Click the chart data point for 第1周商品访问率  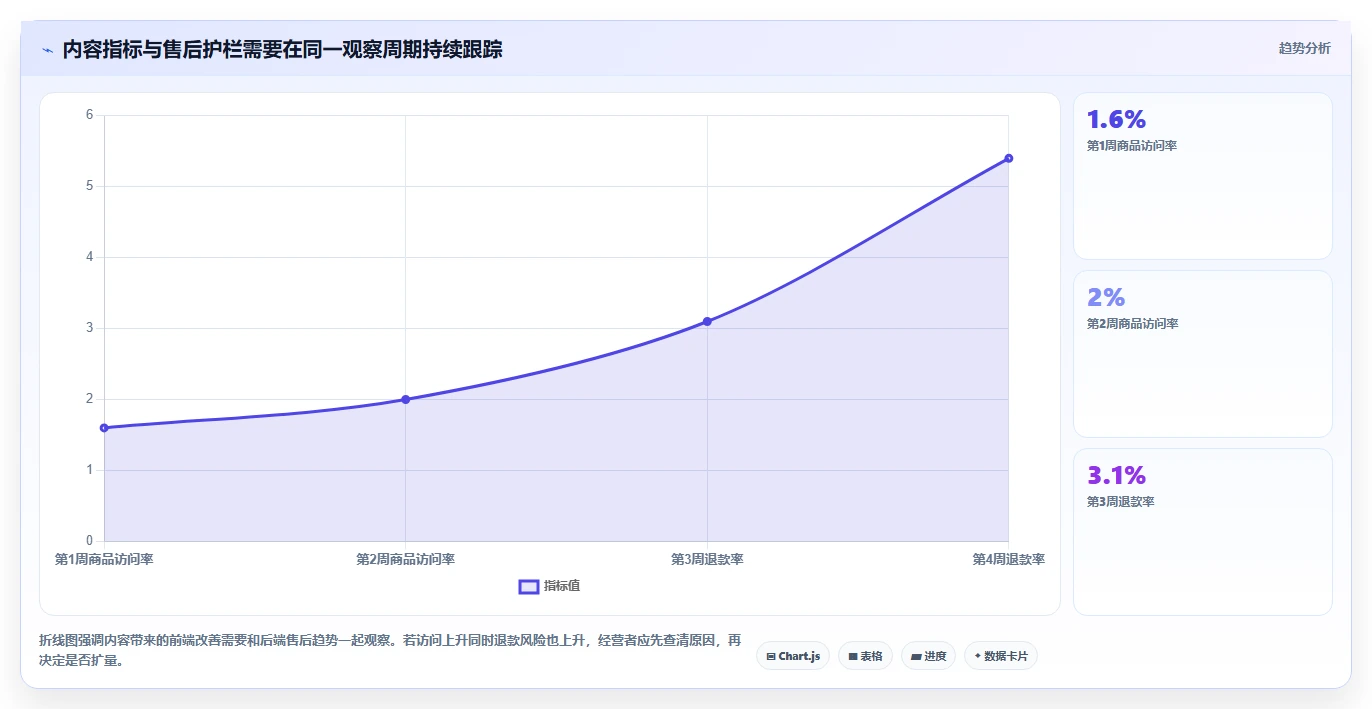coord(104,428)
